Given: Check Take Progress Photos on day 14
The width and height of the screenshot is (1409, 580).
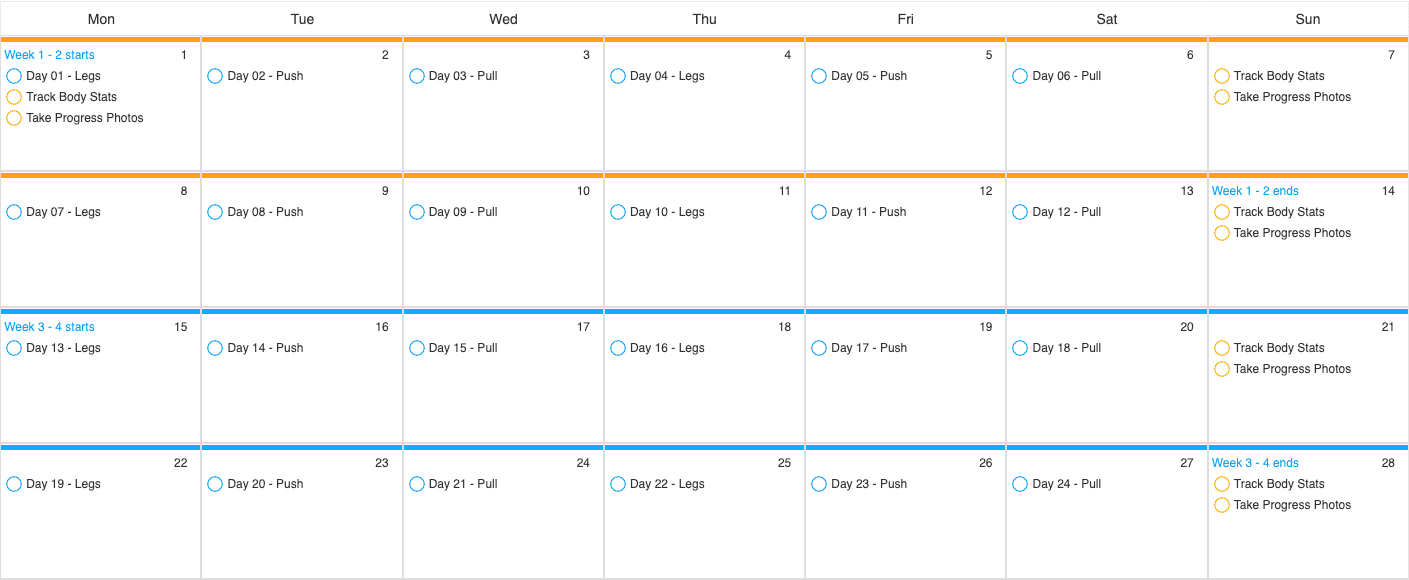Looking at the screenshot, I should (1222, 233).
